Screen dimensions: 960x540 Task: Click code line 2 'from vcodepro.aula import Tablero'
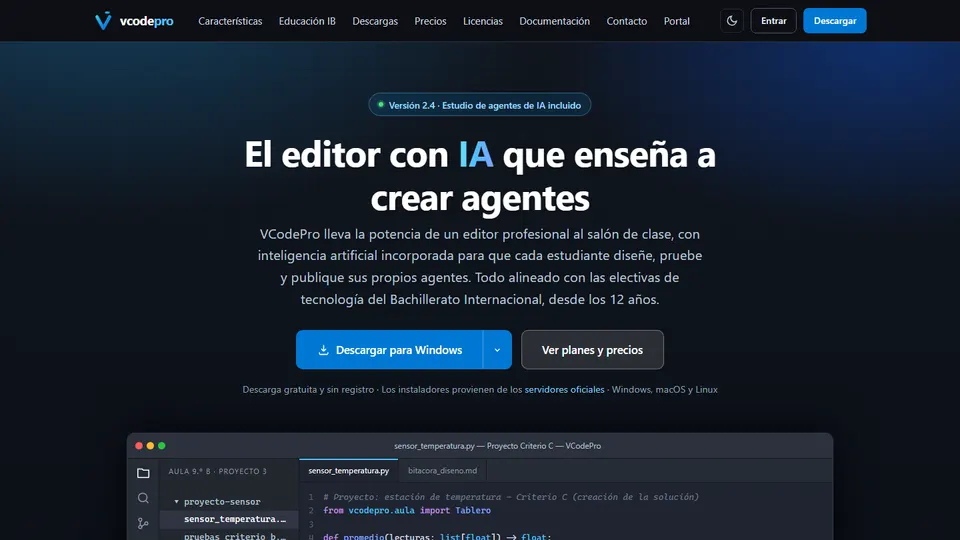[407, 510]
